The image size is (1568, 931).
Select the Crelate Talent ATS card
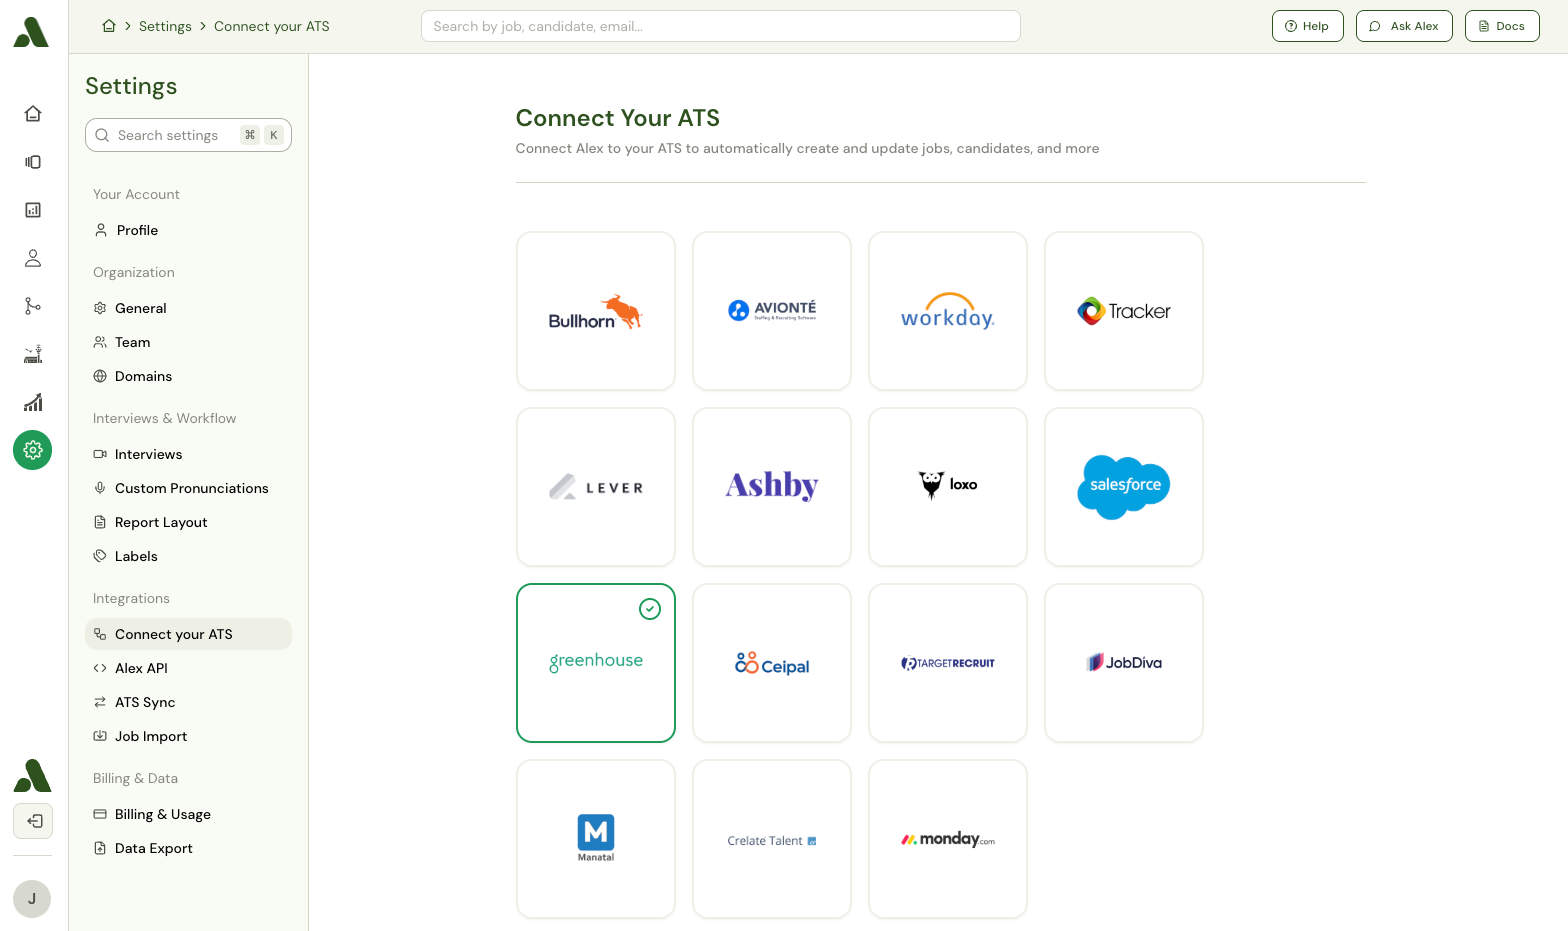point(772,839)
